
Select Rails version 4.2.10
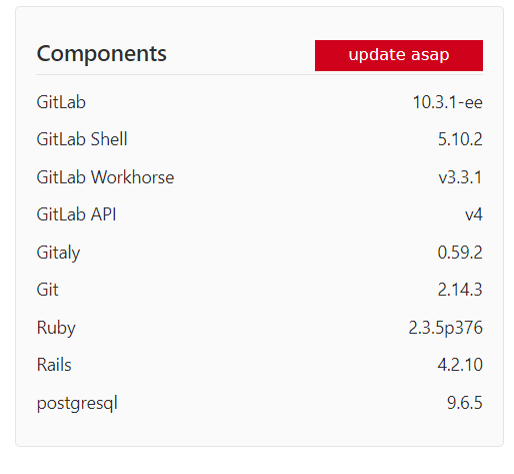click(x=460, y=365)
